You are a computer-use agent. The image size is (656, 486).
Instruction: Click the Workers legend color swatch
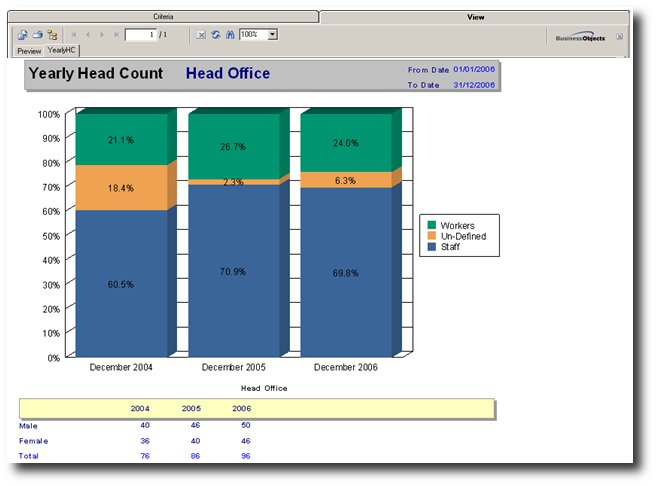coord(432,226)
